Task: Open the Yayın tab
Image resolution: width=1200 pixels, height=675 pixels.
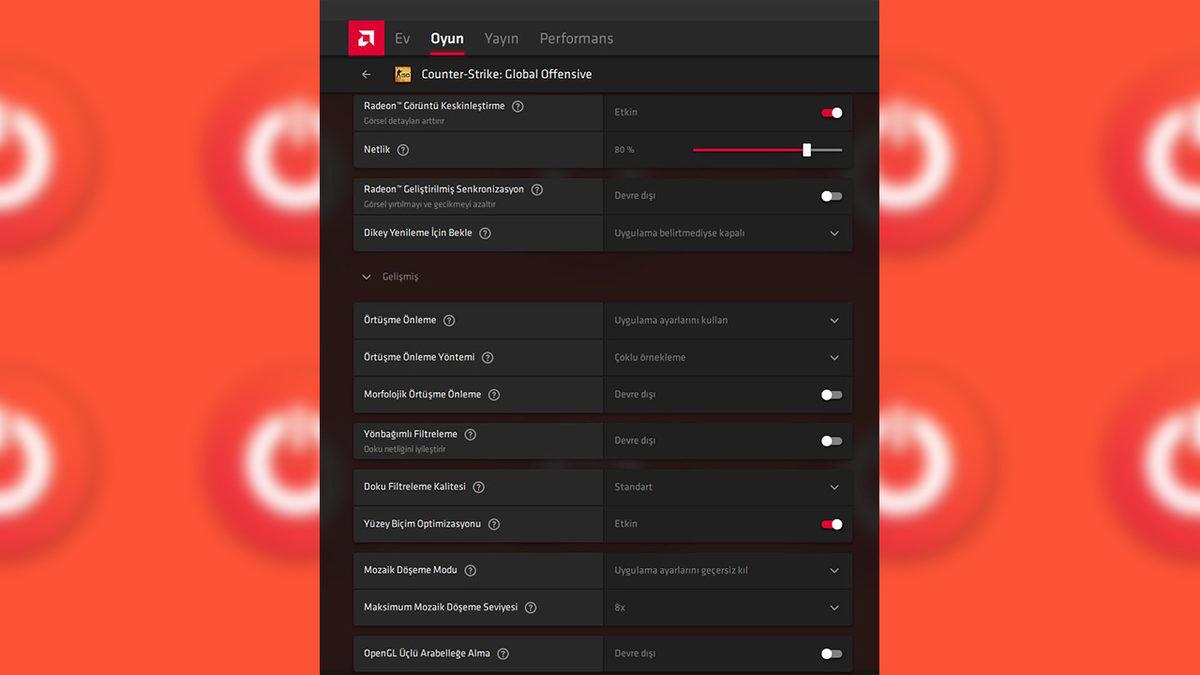Action: tap(501, 38)
